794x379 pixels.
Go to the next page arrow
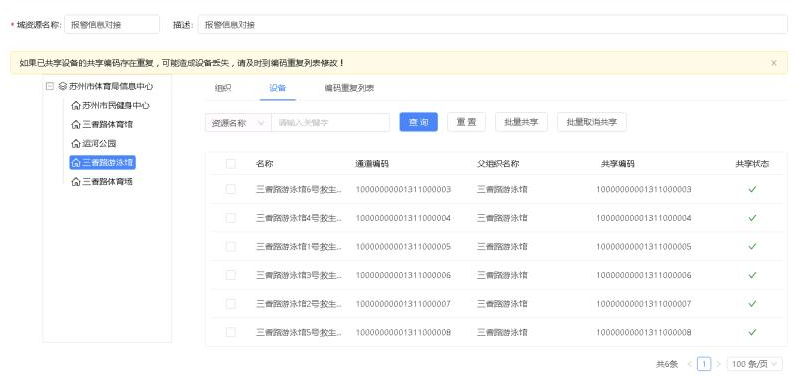tap(718, 364)
